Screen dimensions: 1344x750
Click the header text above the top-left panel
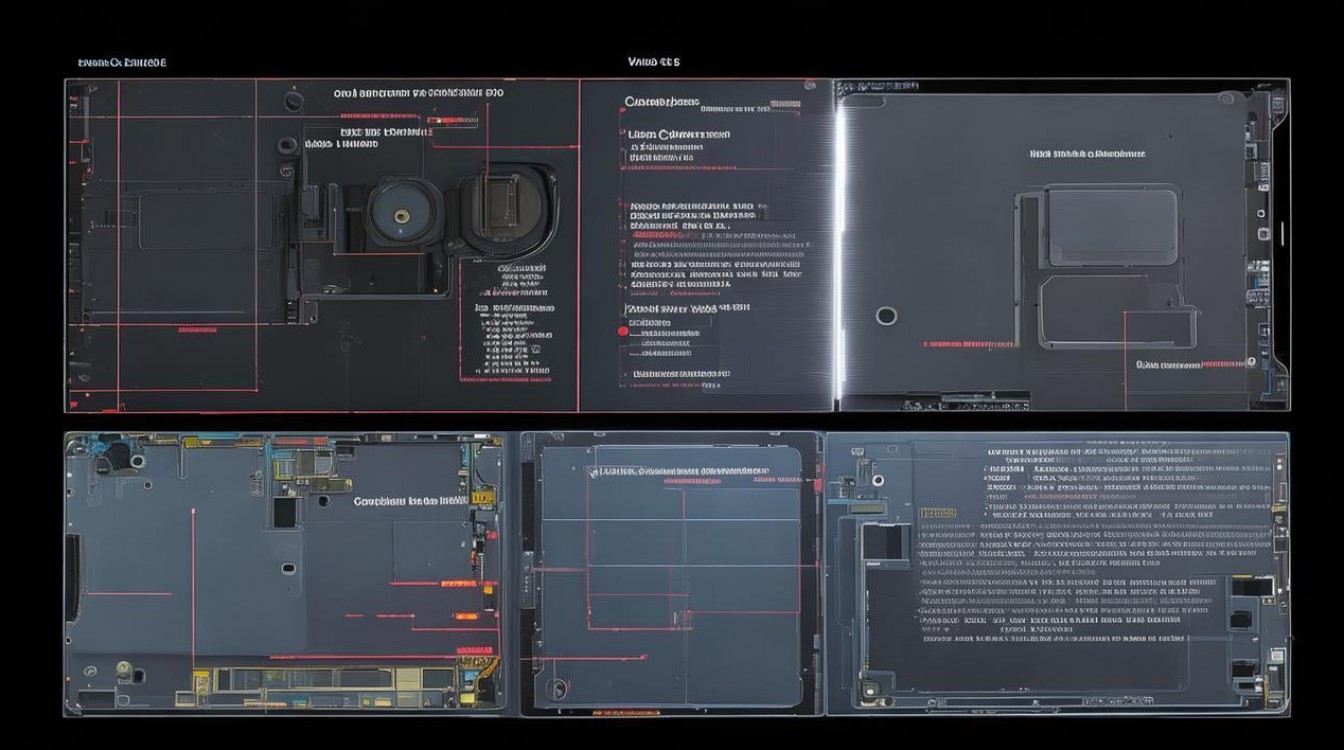point(122,63)
